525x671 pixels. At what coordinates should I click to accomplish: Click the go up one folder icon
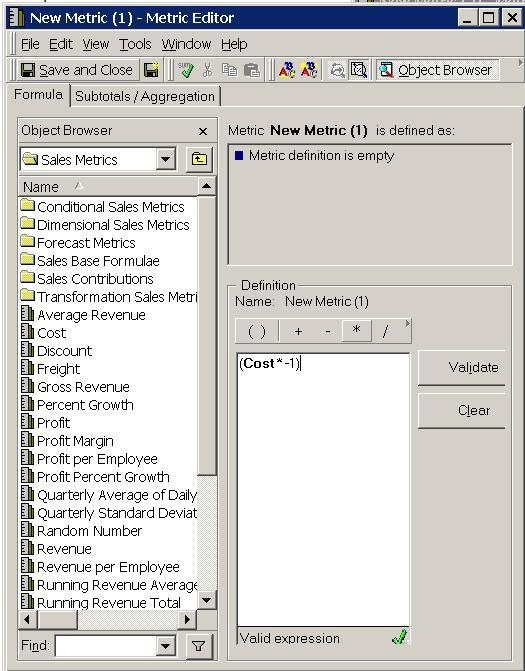coord(199,160)
